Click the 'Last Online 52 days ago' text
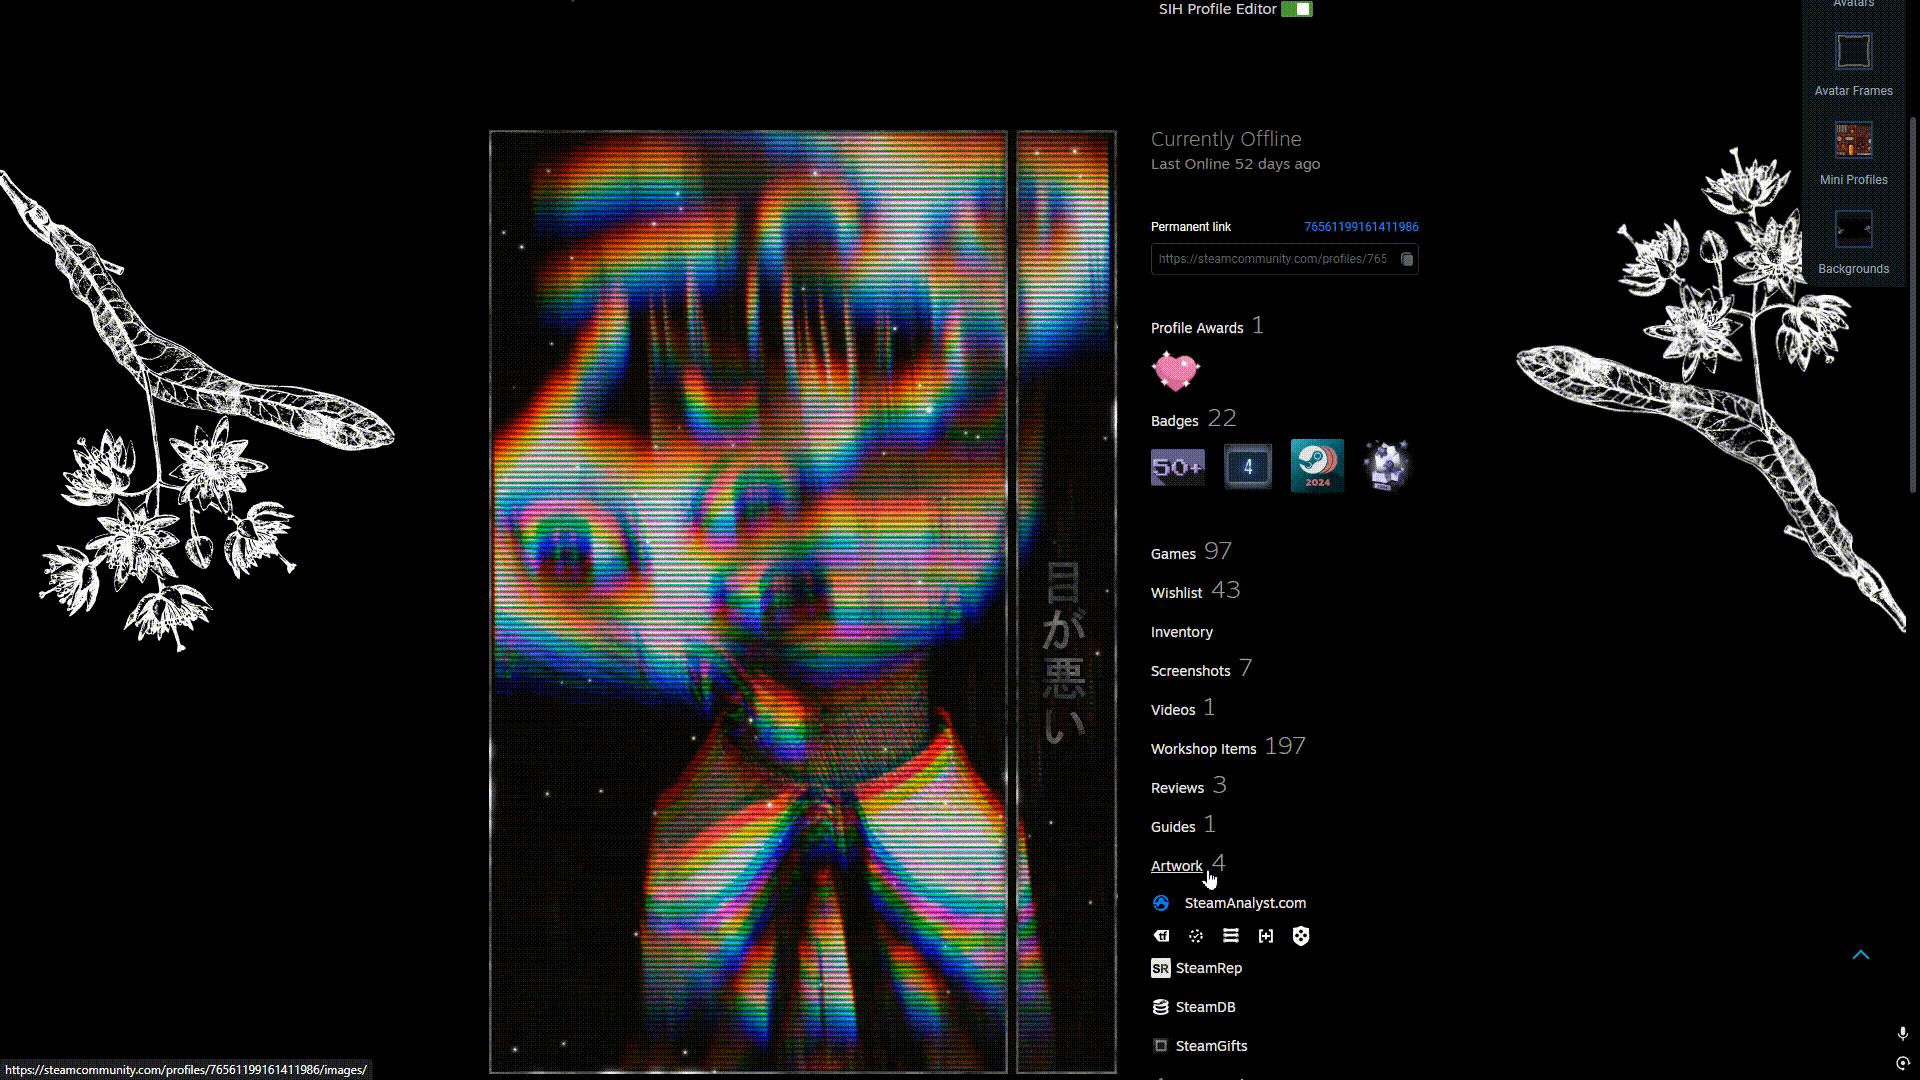The image size is (1920, 1080). click(1235, 164)
